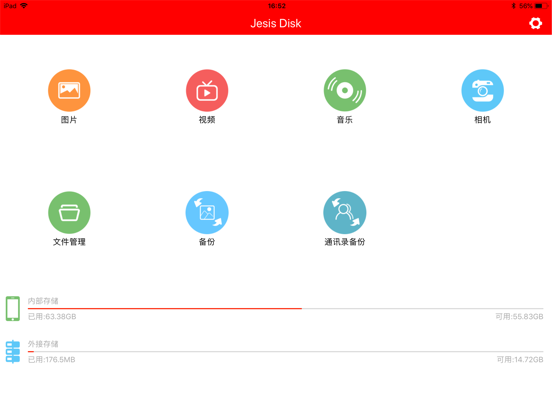The width and height of the screenshot is (552, 414).
Task: Tap the Bluetooth status icon
Action: pyautogui.click(x=514, y=6)
